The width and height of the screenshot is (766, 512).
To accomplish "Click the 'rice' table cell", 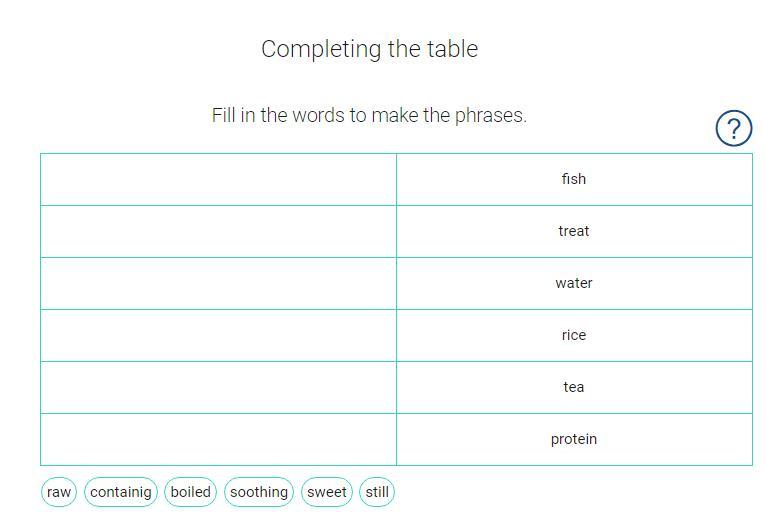I will (574, 336).
